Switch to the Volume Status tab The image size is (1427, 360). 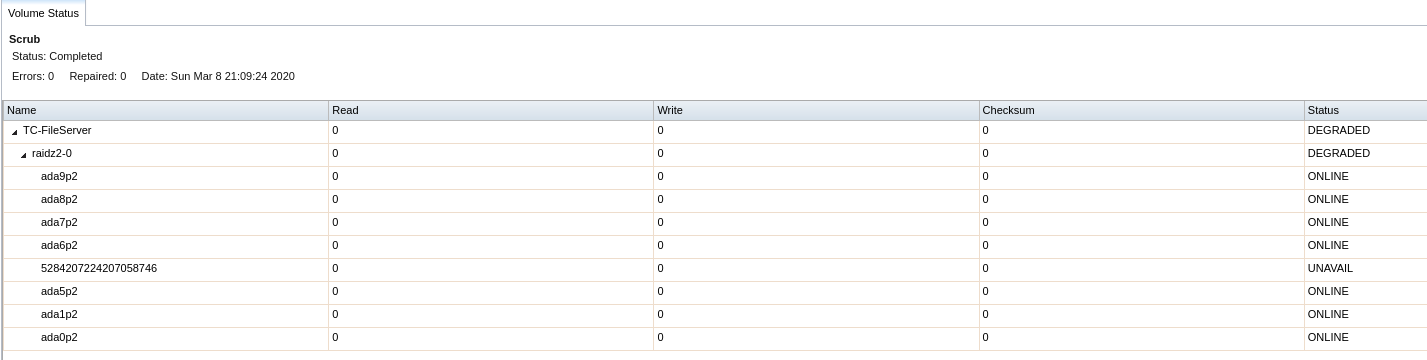click(43, 13)
